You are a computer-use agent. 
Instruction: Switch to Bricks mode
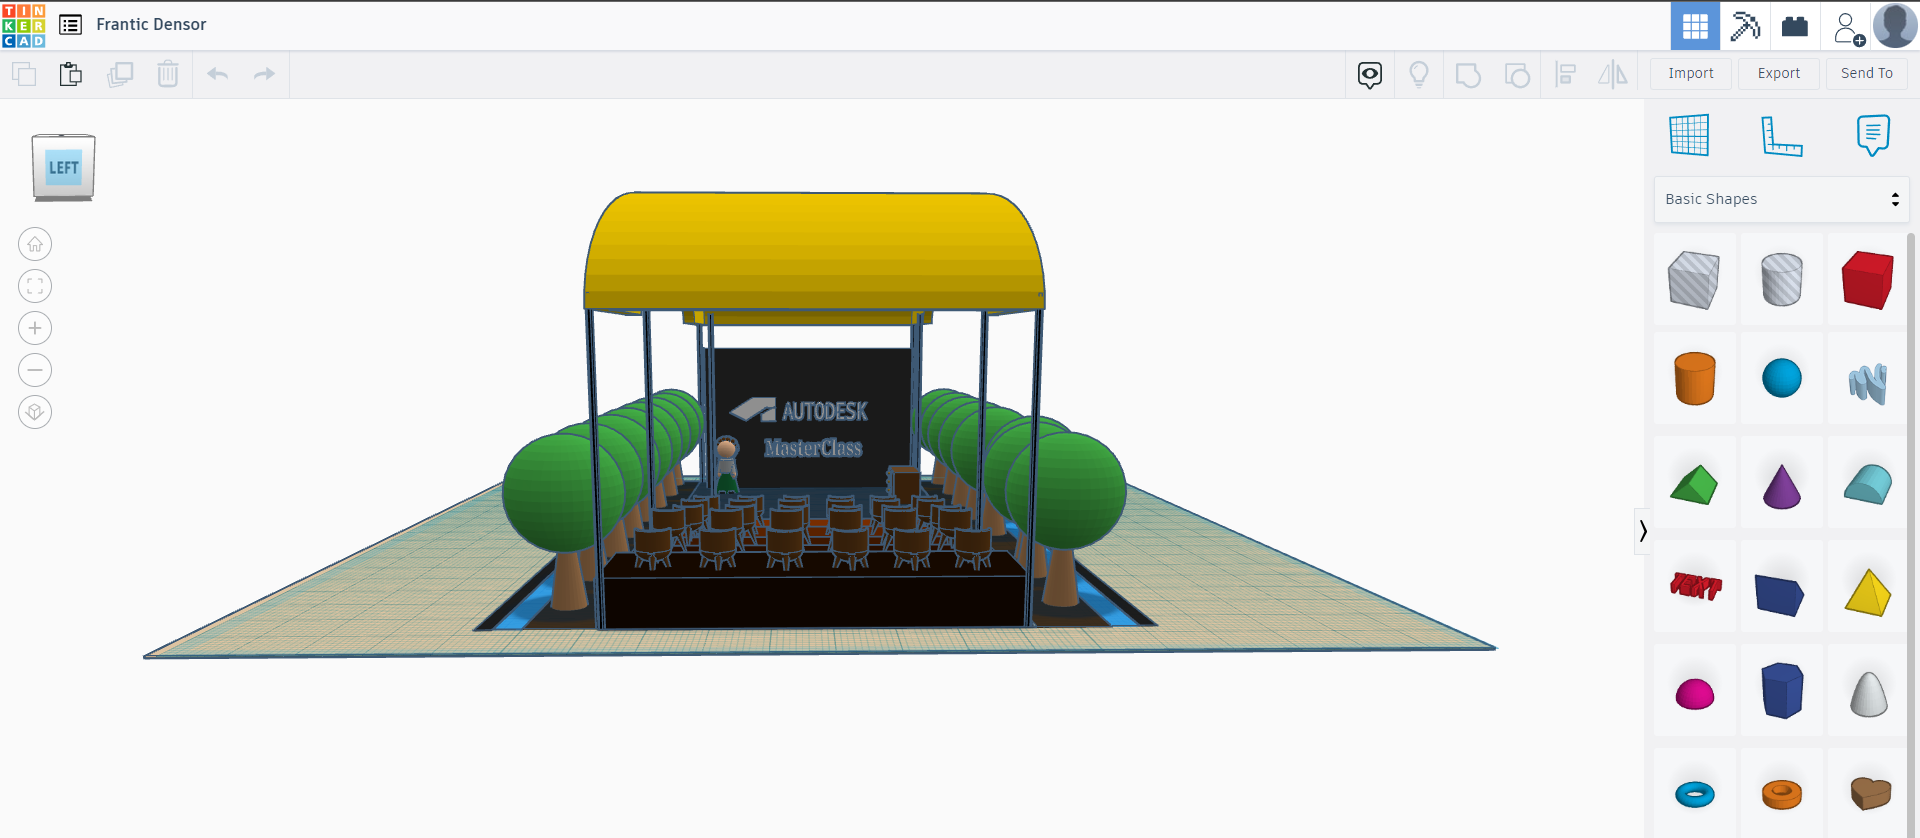click(1795, 26)
